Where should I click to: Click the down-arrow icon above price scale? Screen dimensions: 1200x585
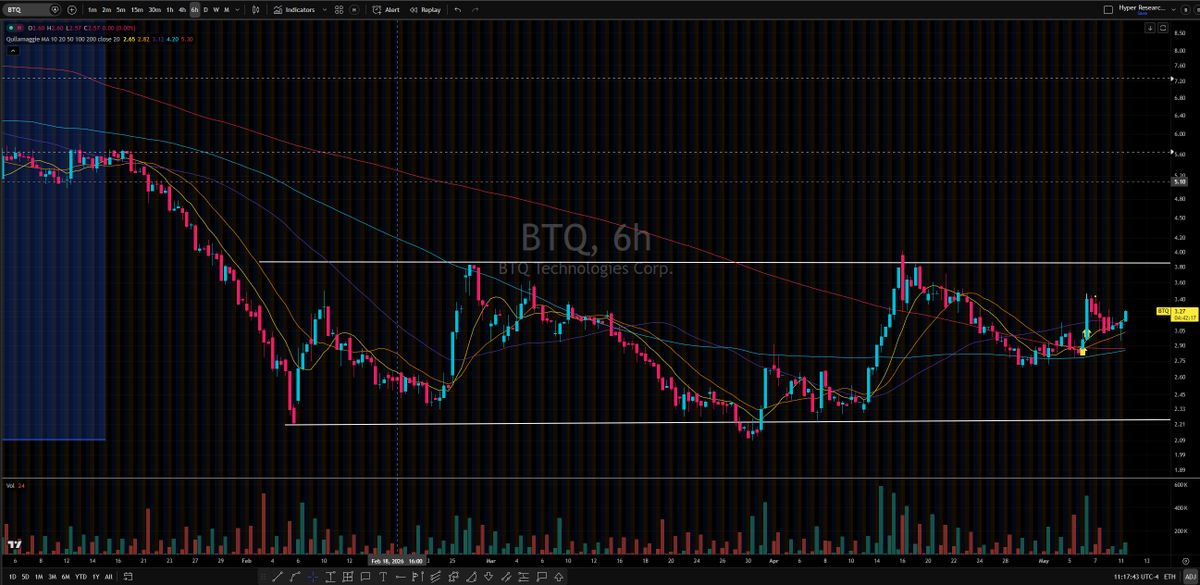point(1150,28)
